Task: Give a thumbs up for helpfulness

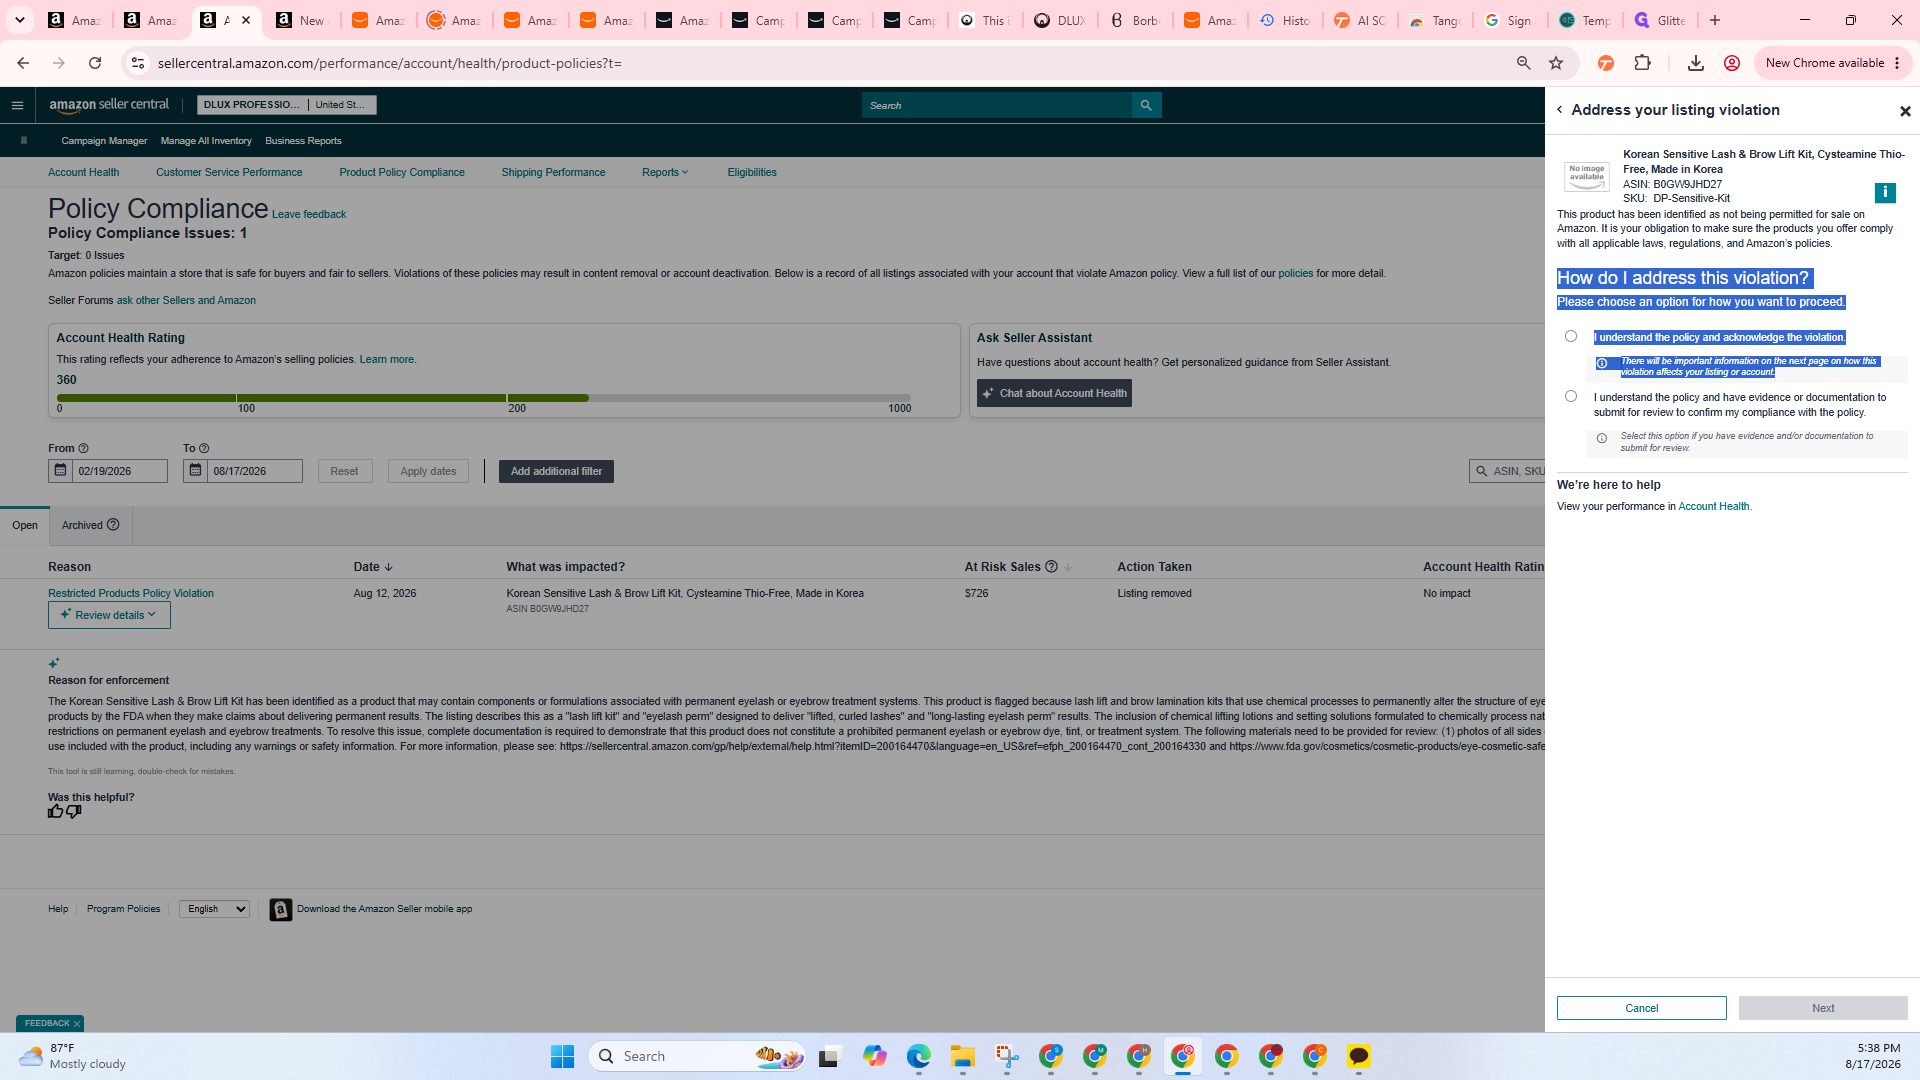Action: click(x=56, y=812)
